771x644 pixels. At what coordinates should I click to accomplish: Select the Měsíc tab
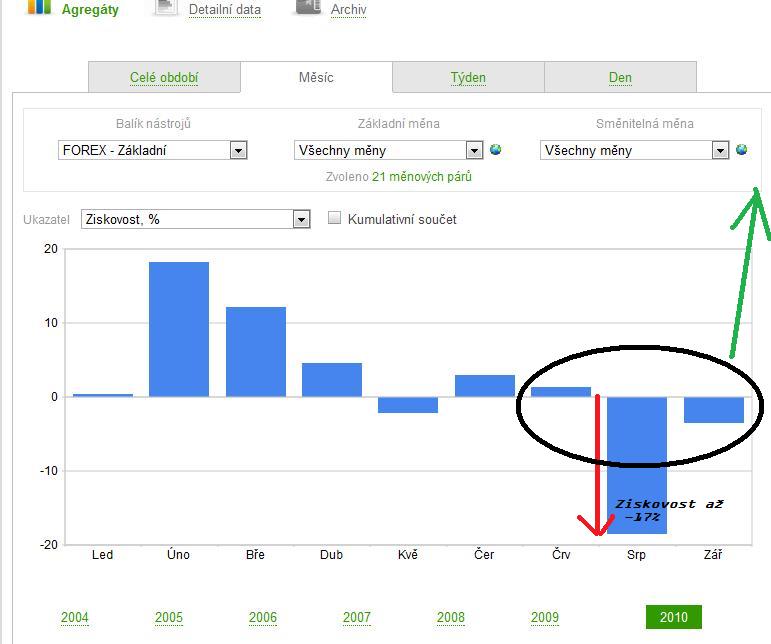(x=316, y=77)
